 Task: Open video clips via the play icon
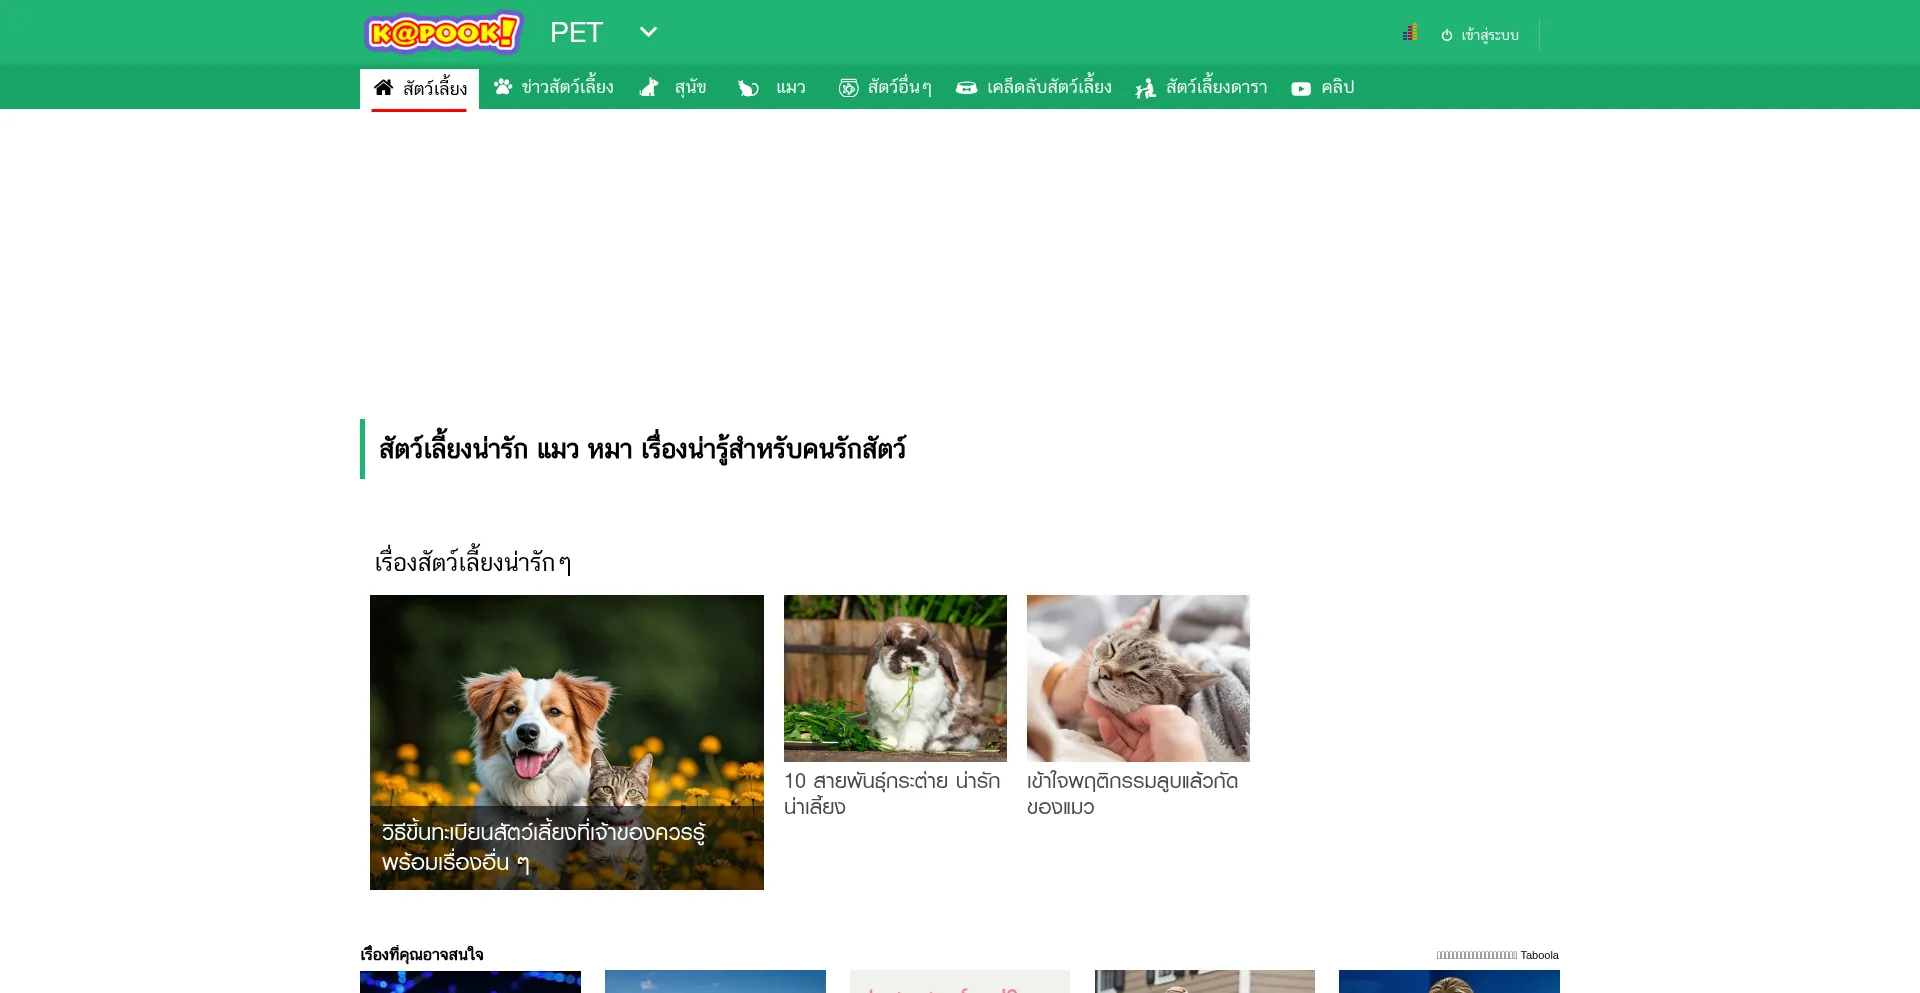click(x=1301, y=88)
